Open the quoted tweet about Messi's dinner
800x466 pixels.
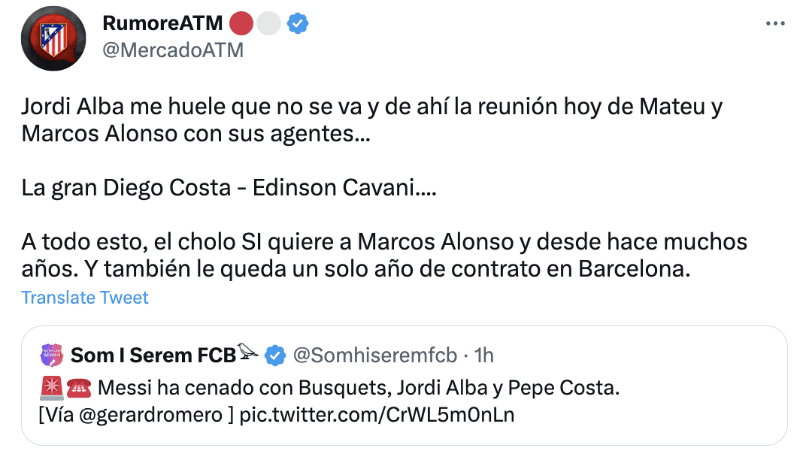[x=404, y=385]
